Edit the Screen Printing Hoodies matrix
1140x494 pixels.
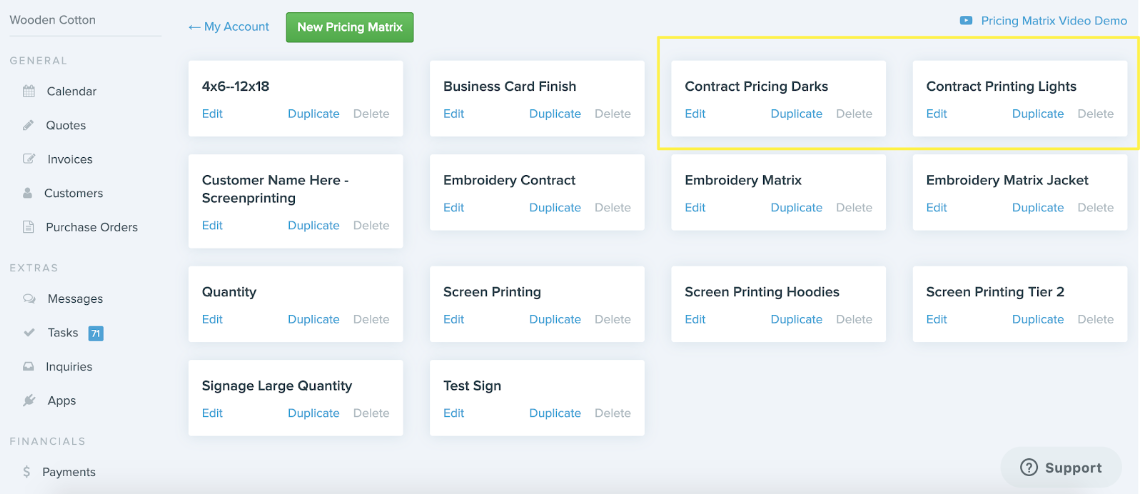coord(695,319)
